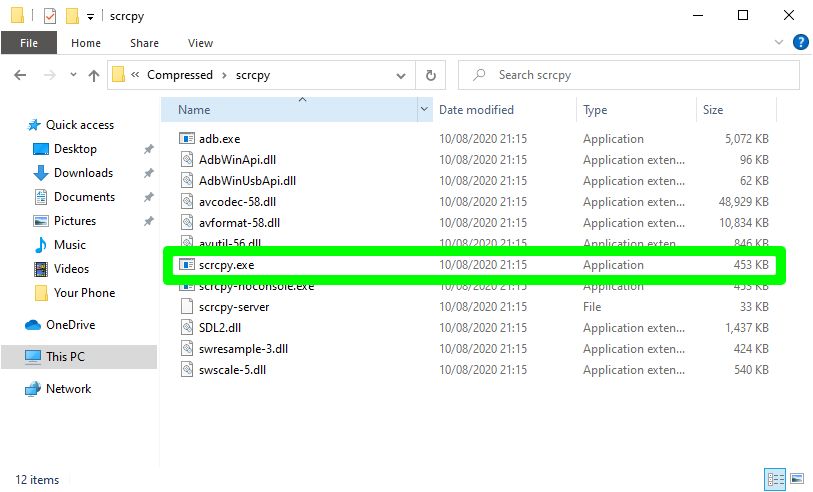Screen dimensions: 813x492
Task: Refresh the scrcpy folder view
Action: click(x=430, y=76)
